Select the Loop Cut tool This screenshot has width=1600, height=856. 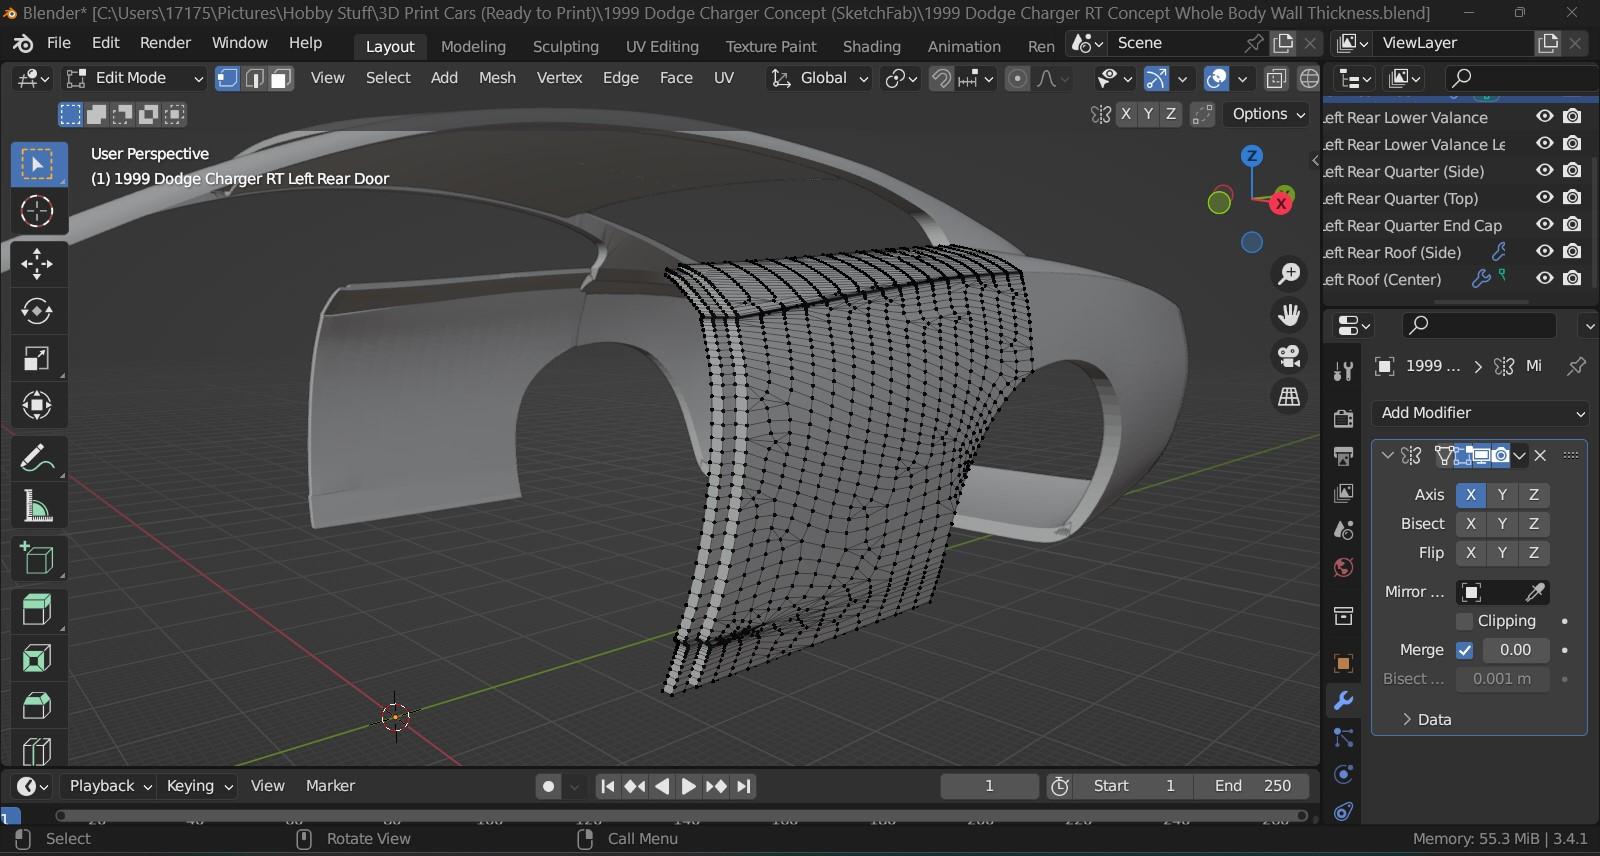38,750
